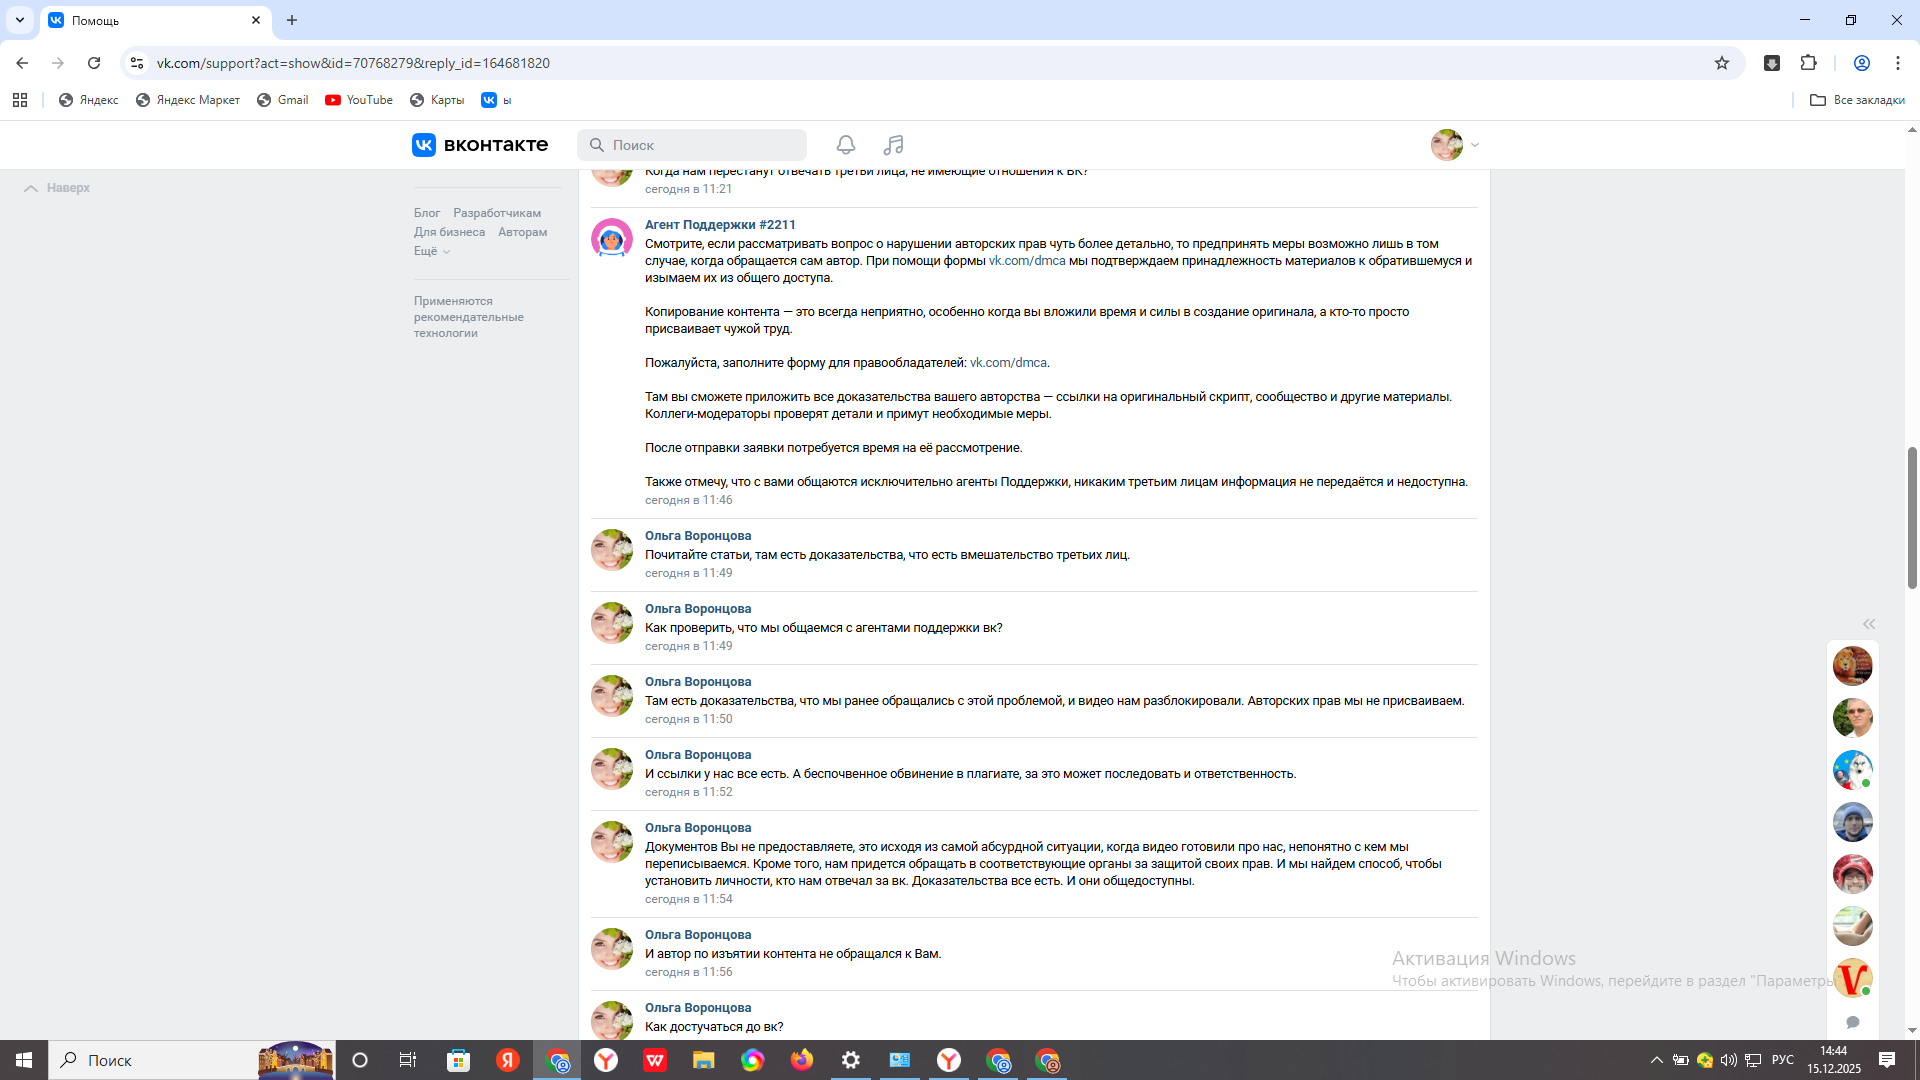Bookmark this page with star icon
This screenshot has height=1080, width=1920.
coord(1721,63)
